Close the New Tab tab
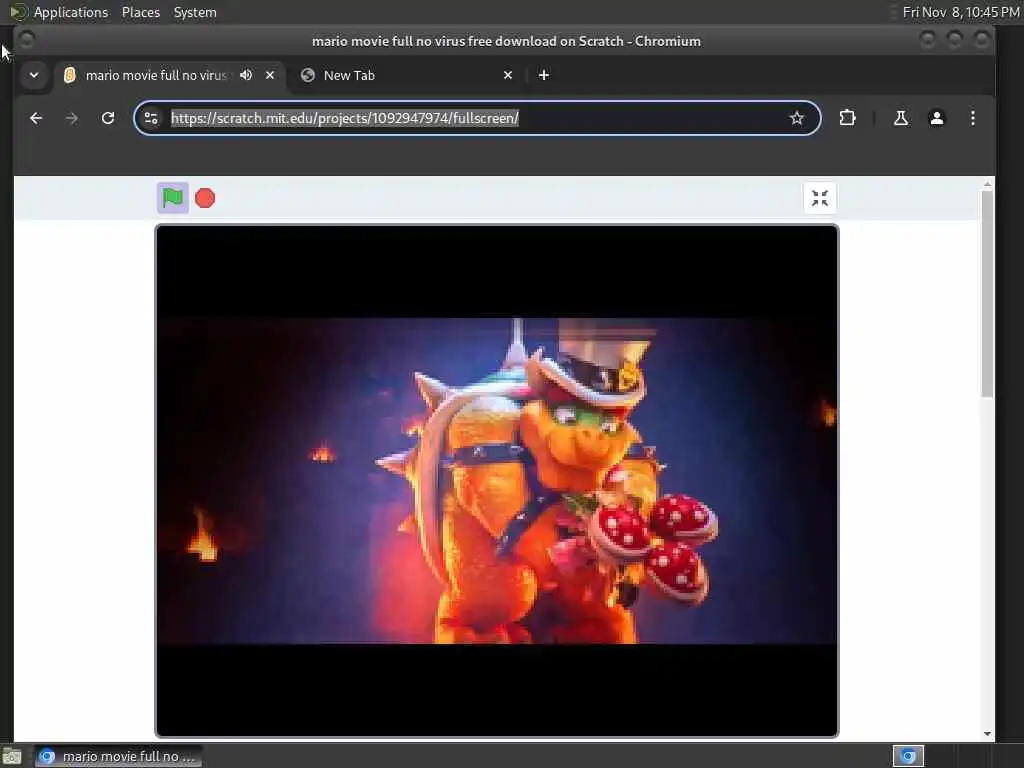The image size is (1024, 768). (508, 75)
